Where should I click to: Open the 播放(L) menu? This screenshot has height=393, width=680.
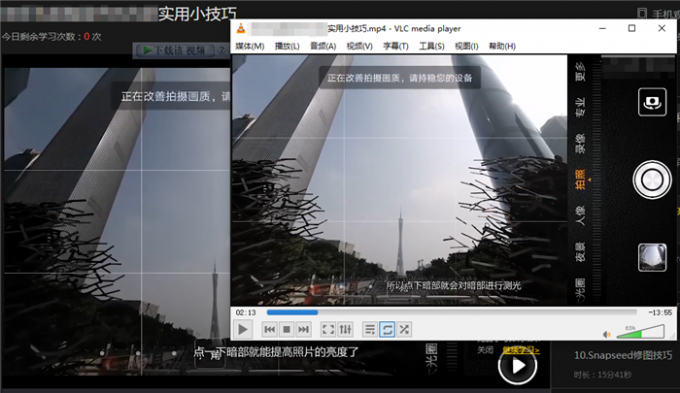click(x=287, y=46)
